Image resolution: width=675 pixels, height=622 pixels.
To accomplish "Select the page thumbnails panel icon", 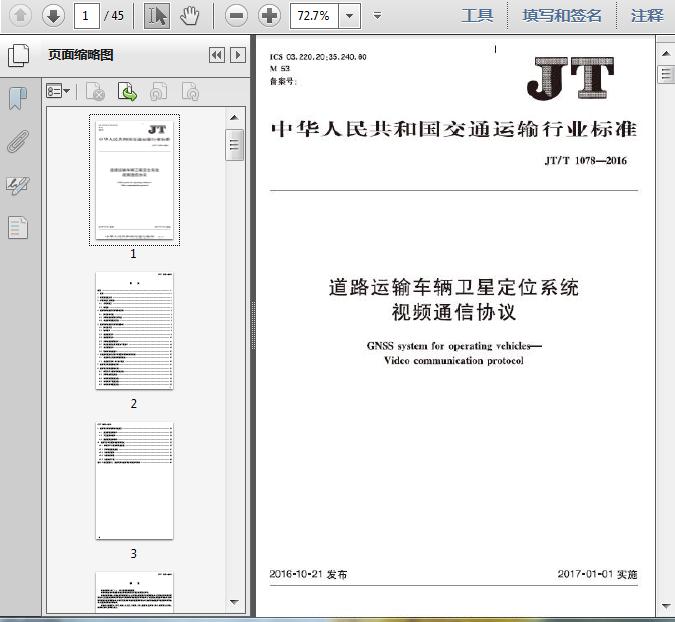I will tap(19, 55).
